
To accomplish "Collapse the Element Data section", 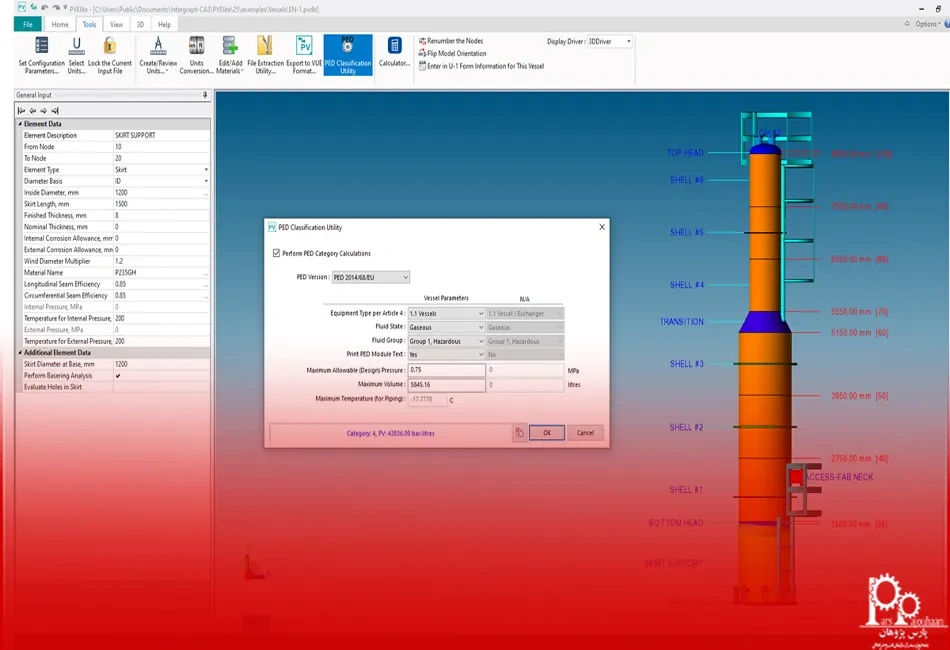I will [x=20, y=124].
